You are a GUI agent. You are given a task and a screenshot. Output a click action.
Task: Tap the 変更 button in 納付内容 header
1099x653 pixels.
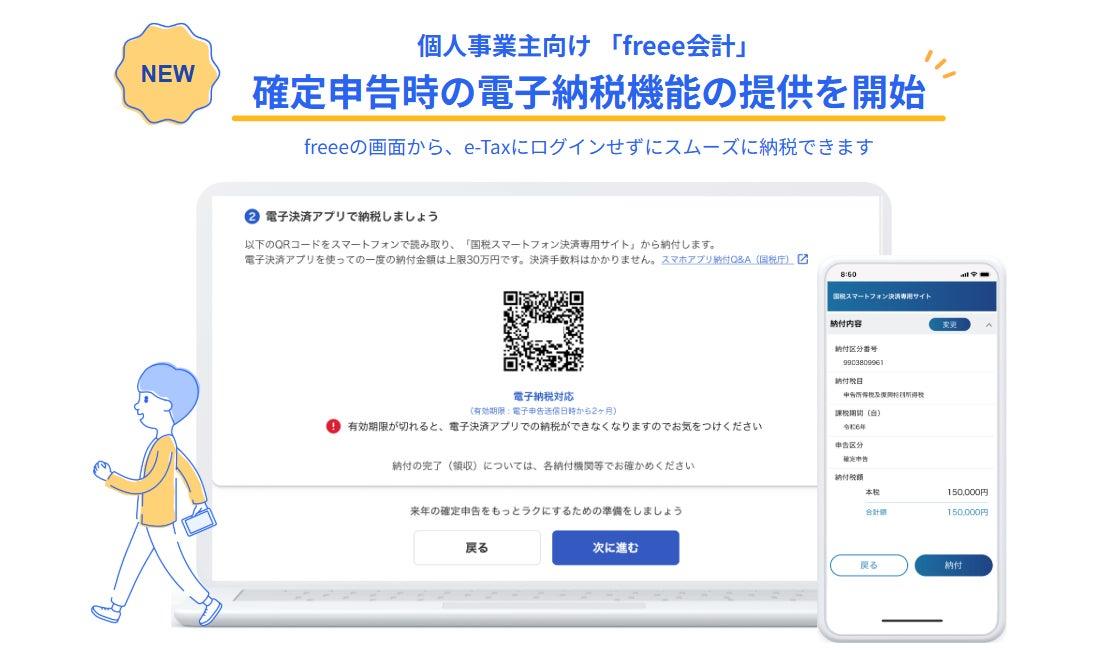pos(949,324)
